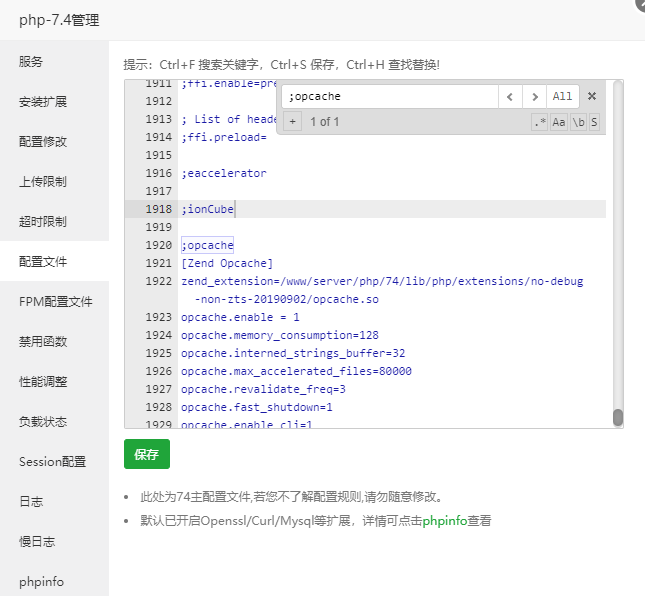Open the phpinfo link in the notes
The height and width of the screenshot is (596, 645).
[x=443, y=521]
